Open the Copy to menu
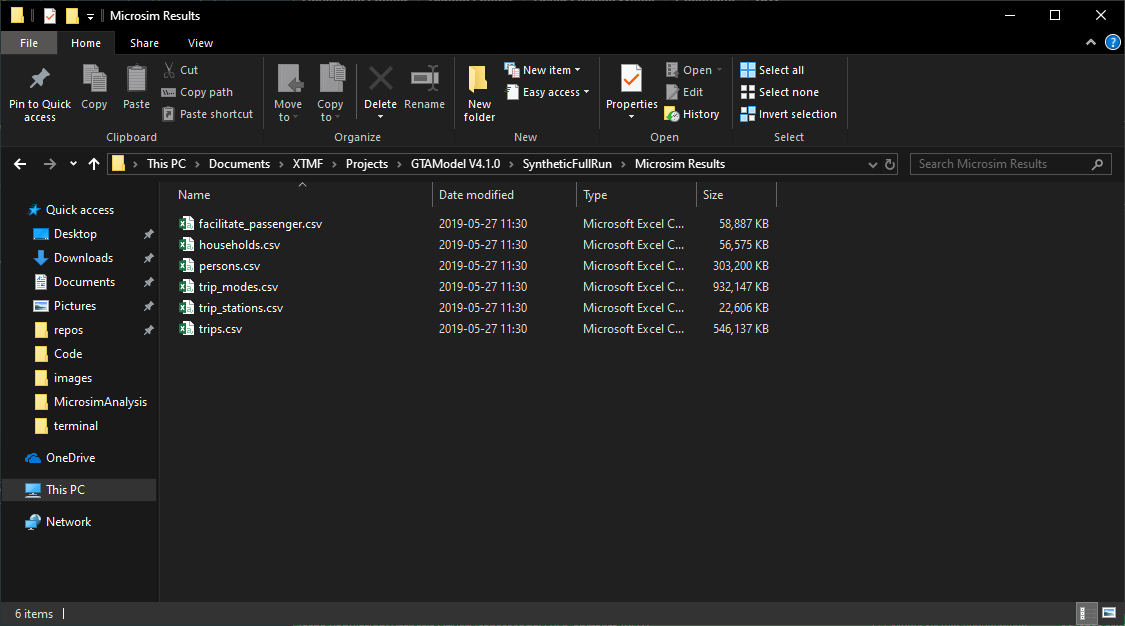Viewport: 1125px width, 626px height. point(330,93)
